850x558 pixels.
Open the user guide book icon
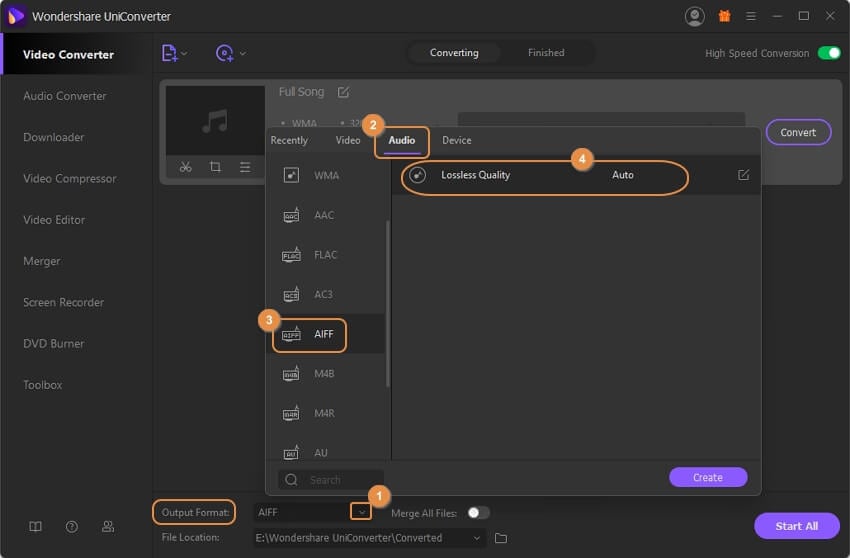(35, 527)
